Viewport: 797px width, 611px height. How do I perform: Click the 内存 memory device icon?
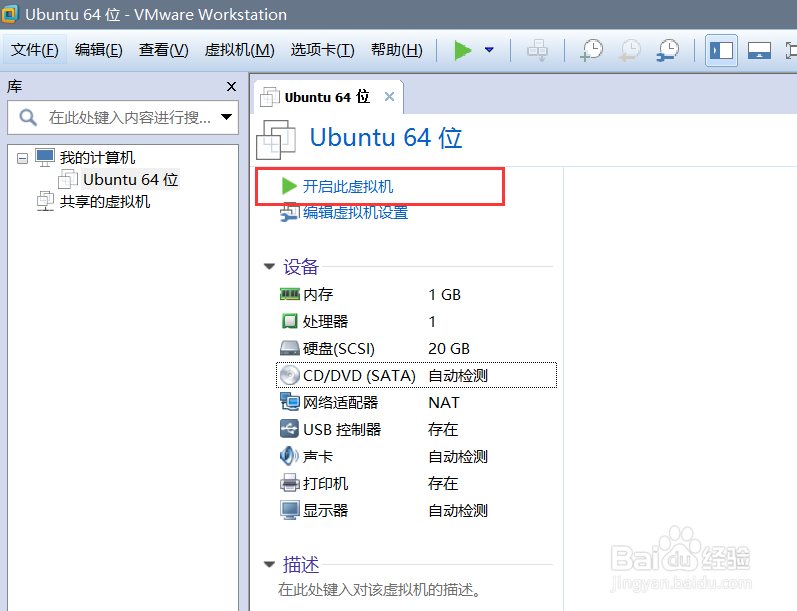(290, 294)
